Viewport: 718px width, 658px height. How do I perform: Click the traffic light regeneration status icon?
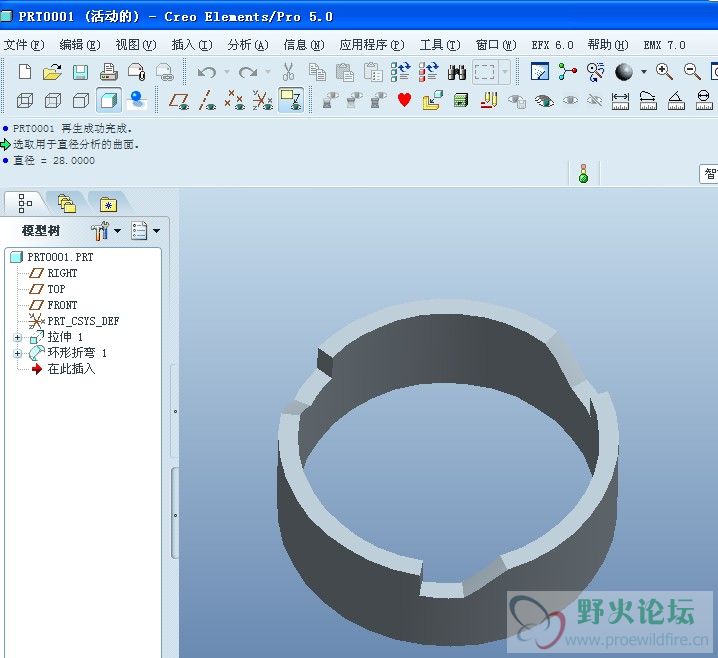583,174
